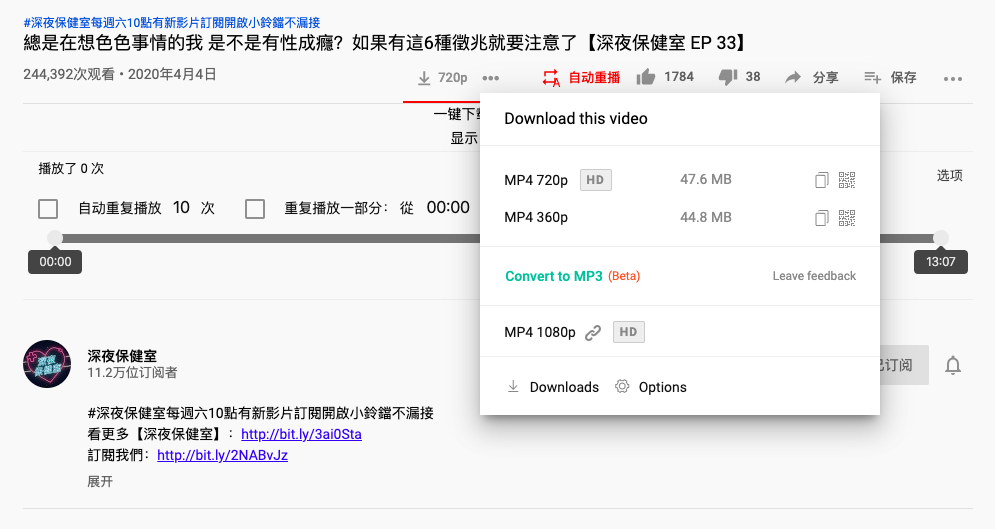
Task: Click the 44.8 MB file size
Action: (706, 218)
